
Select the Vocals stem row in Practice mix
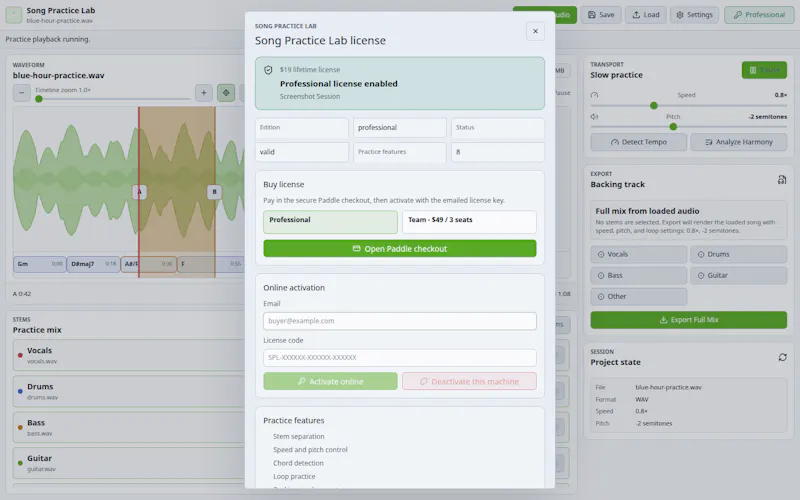pyautogui.click(x=129, y=355)
